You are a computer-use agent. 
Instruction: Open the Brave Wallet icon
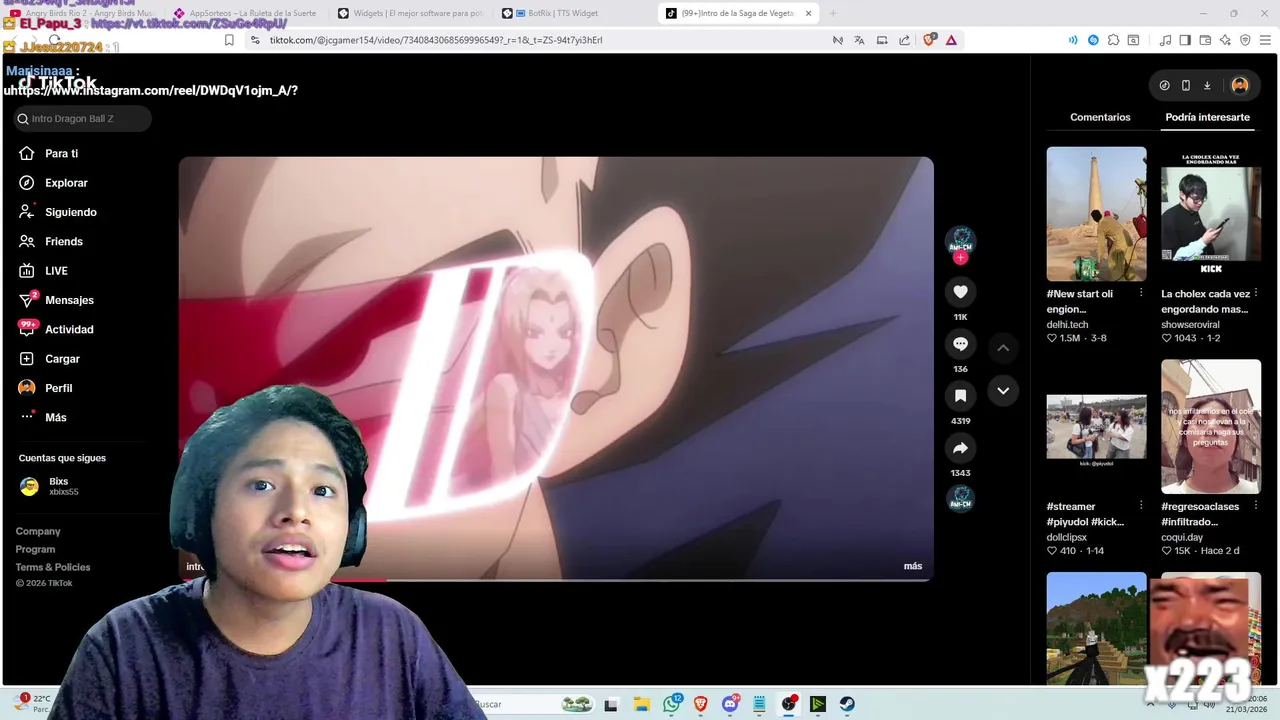[1205, 40]
